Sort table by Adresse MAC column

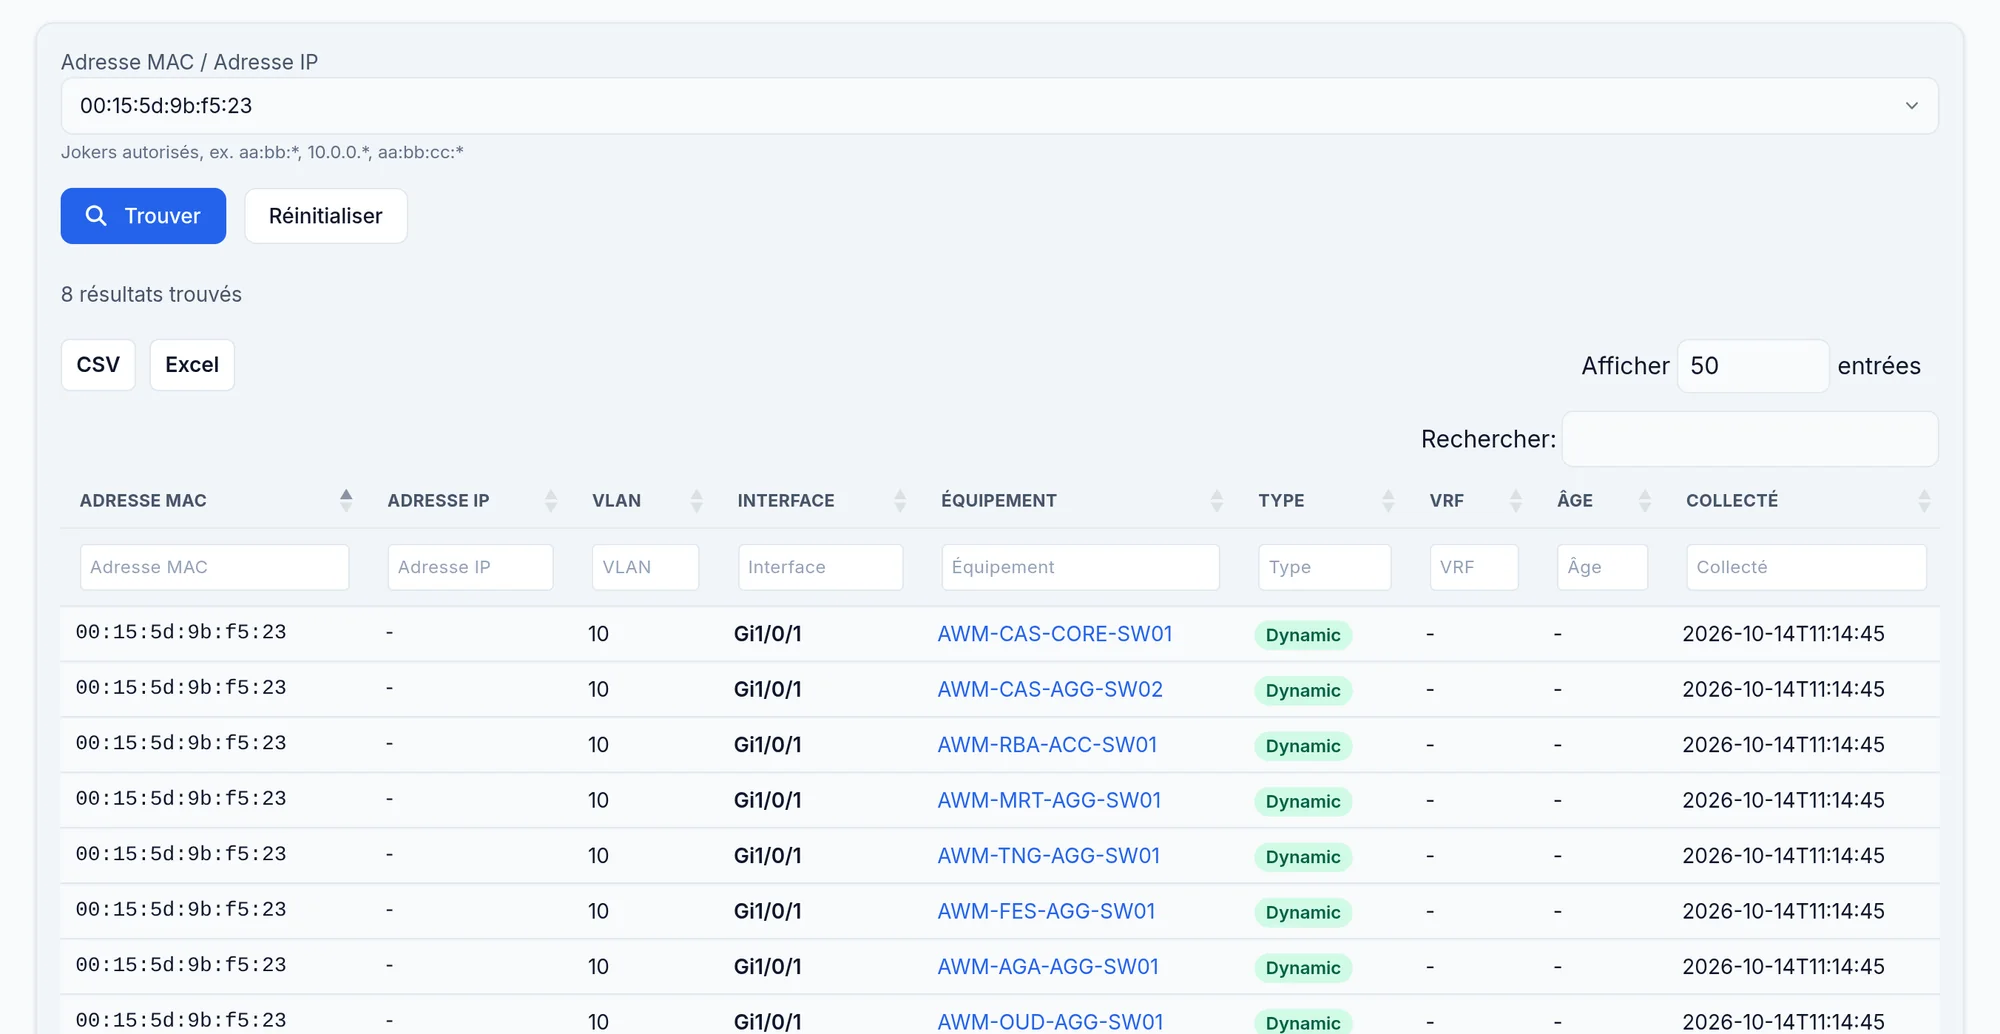pyautogui.click(x=214, y=500)
